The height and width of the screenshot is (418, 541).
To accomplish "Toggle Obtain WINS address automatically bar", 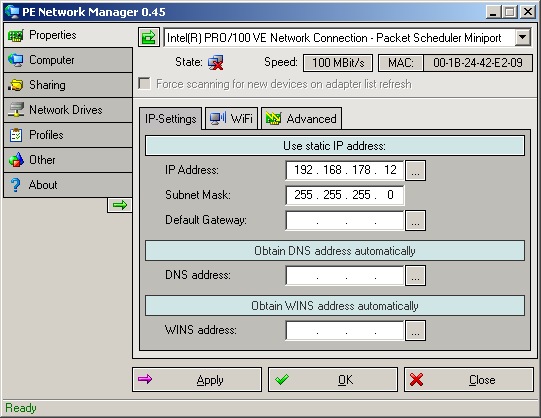I will (x=335, y=306).
